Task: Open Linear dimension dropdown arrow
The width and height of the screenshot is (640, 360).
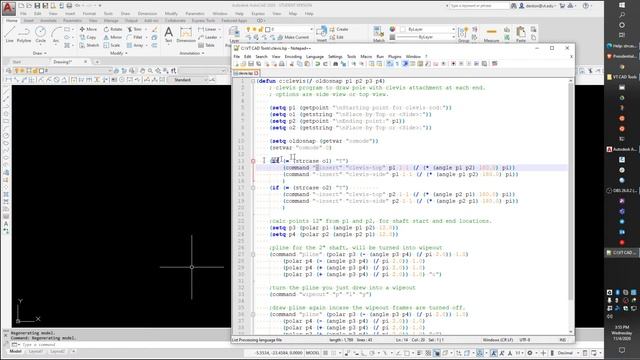Action: tap(219, 29)
